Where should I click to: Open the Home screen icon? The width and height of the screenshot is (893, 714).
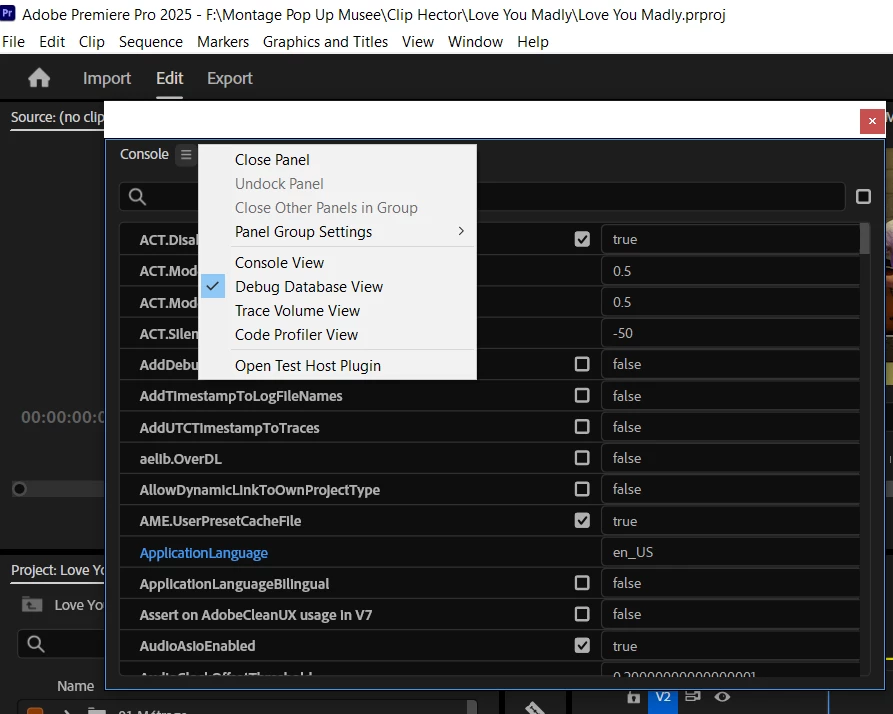[39, 78]
